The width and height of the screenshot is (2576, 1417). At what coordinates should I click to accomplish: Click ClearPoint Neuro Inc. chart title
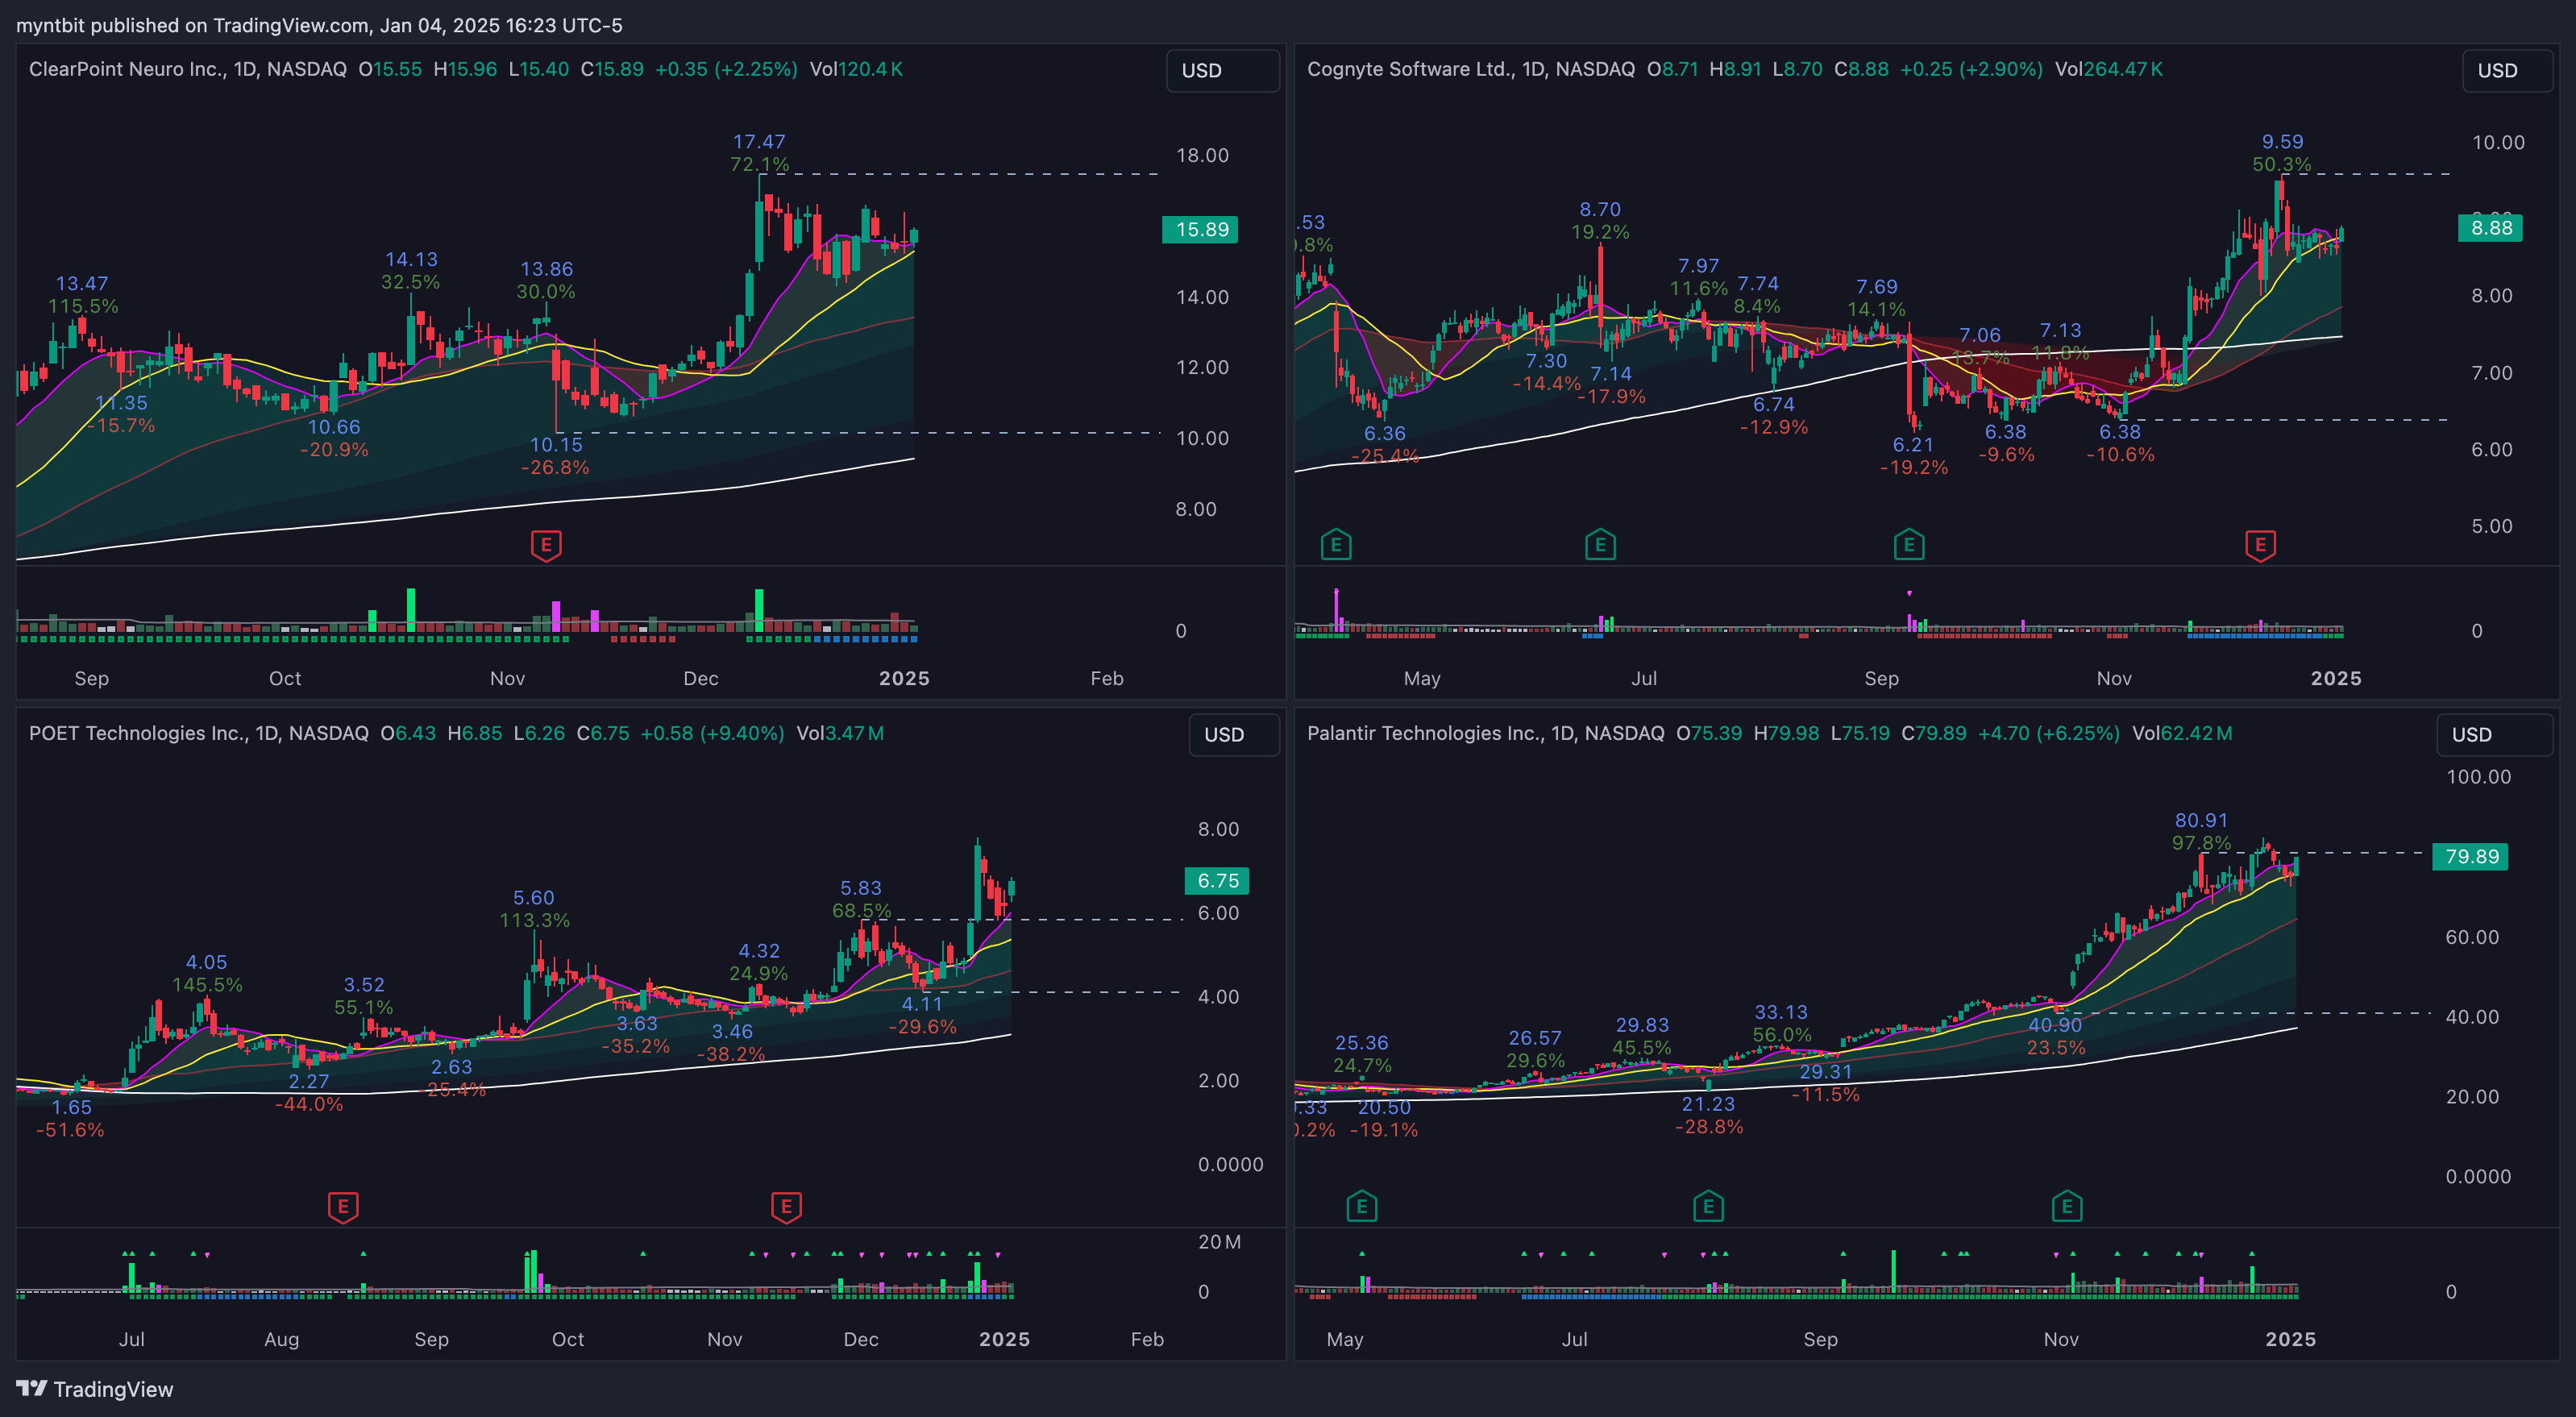point(188,69)
